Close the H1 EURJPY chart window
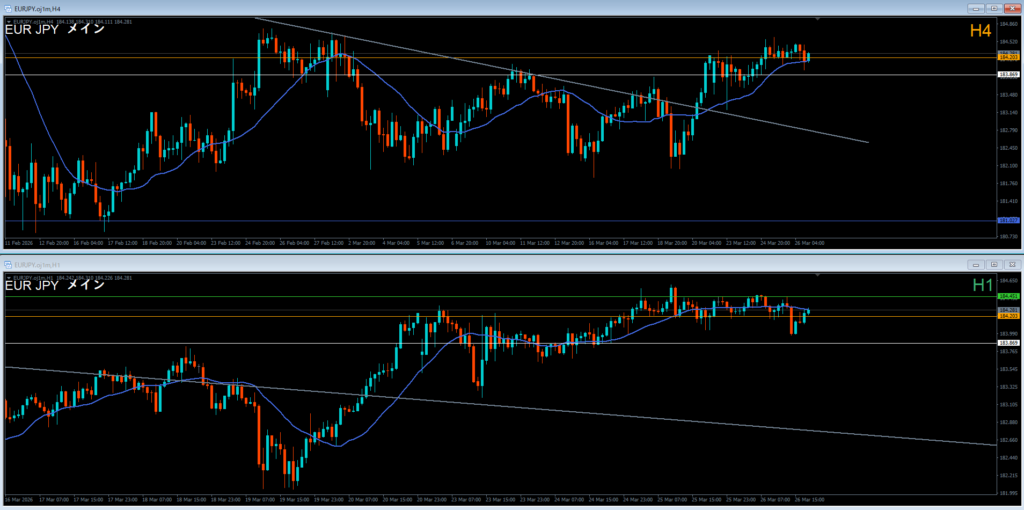The image size is (1024, 510). click(x=1011, y=264)
